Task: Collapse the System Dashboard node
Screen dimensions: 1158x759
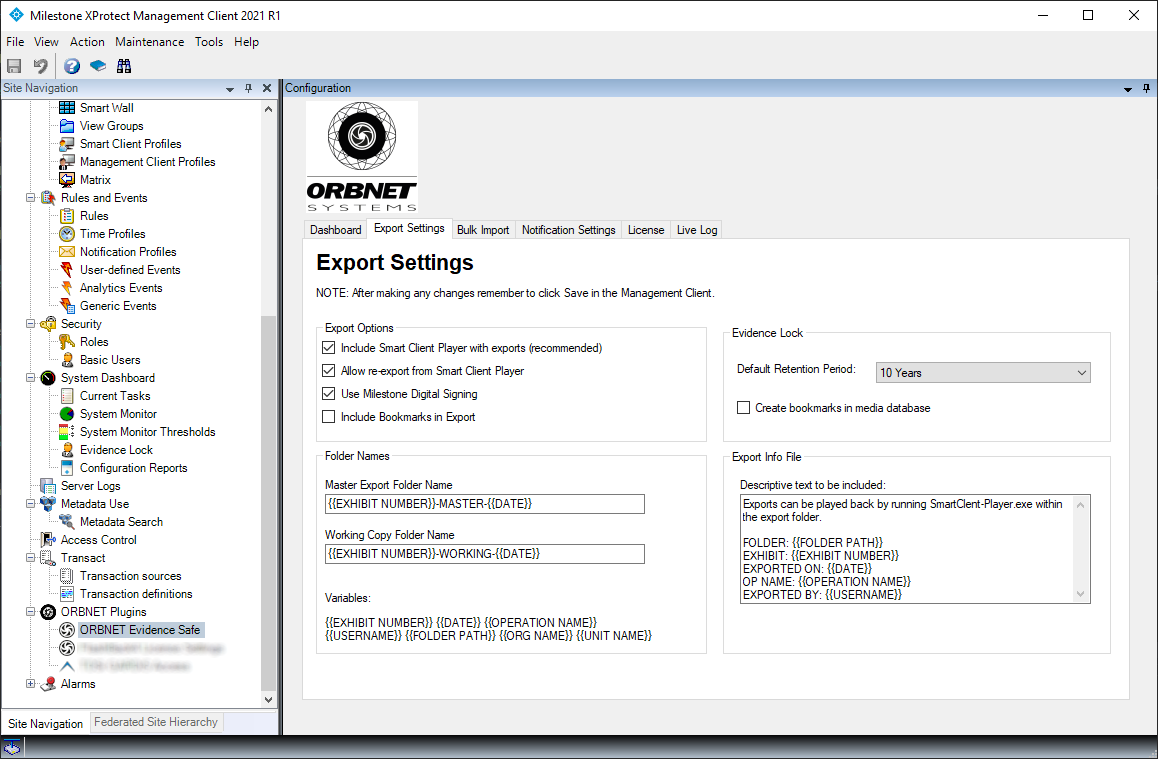Action: pyautogui.click(x=30, y=378)
